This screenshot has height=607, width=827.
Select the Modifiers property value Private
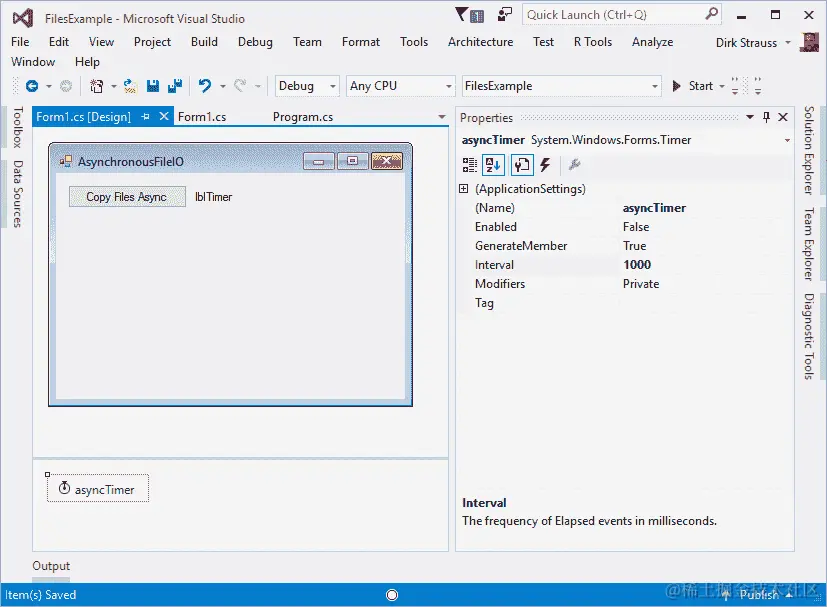[641, 284]
